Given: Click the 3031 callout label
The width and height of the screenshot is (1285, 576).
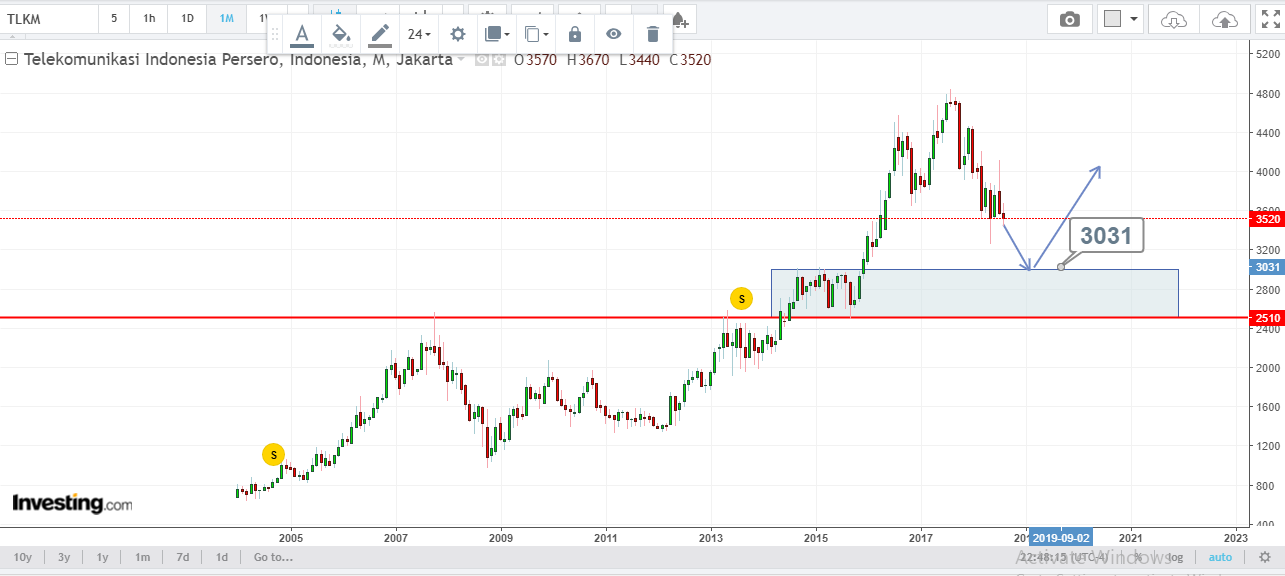Looking at the screenshot, I should (x=1106, y=236).
